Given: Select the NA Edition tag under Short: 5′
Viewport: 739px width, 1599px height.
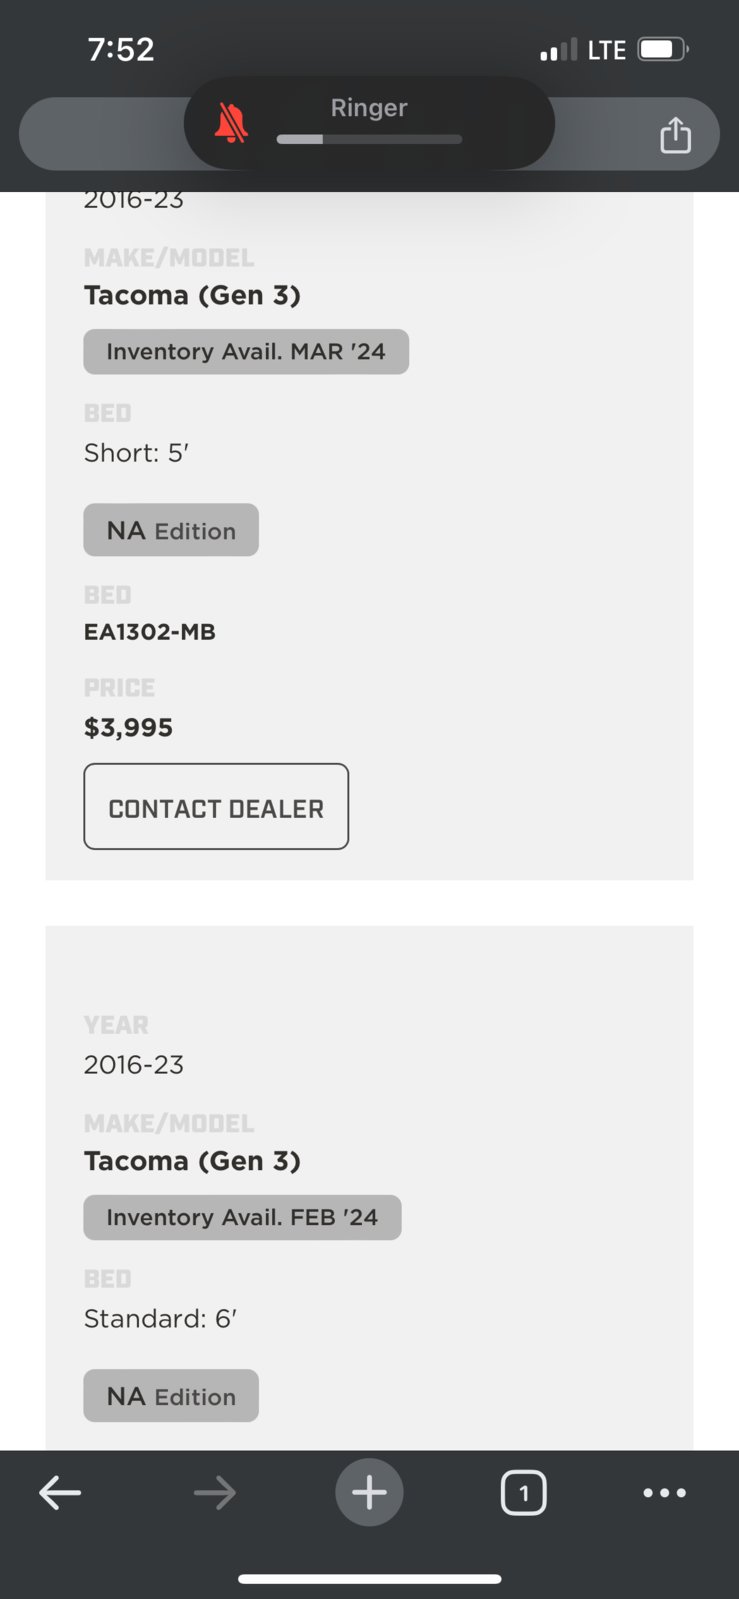Looking at the screenshot, I should 171,530.
